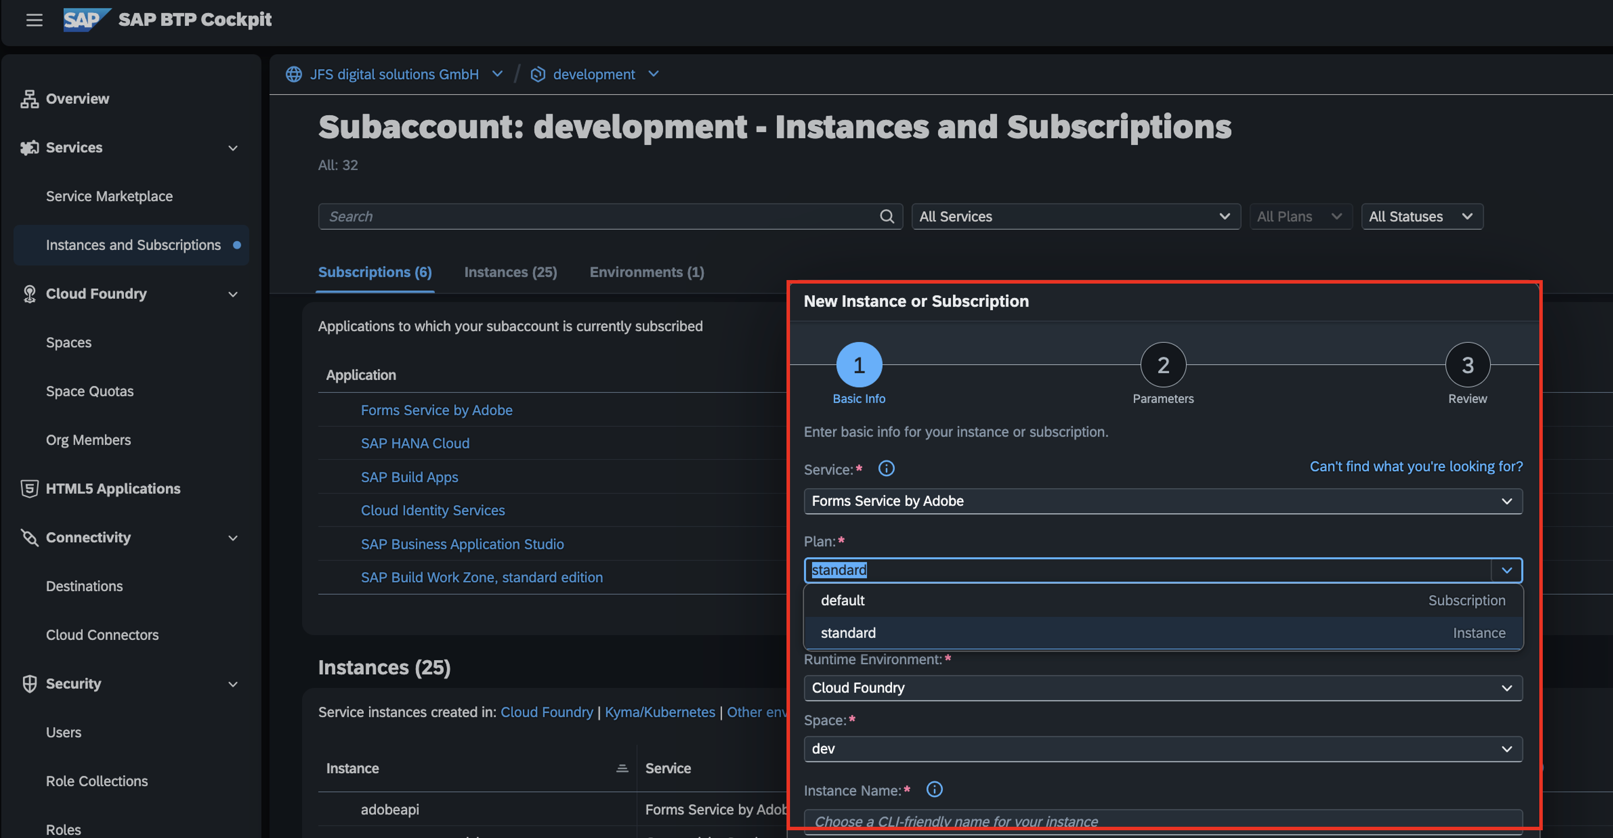Open the Environments (1) tab

[x=646, y=272]
